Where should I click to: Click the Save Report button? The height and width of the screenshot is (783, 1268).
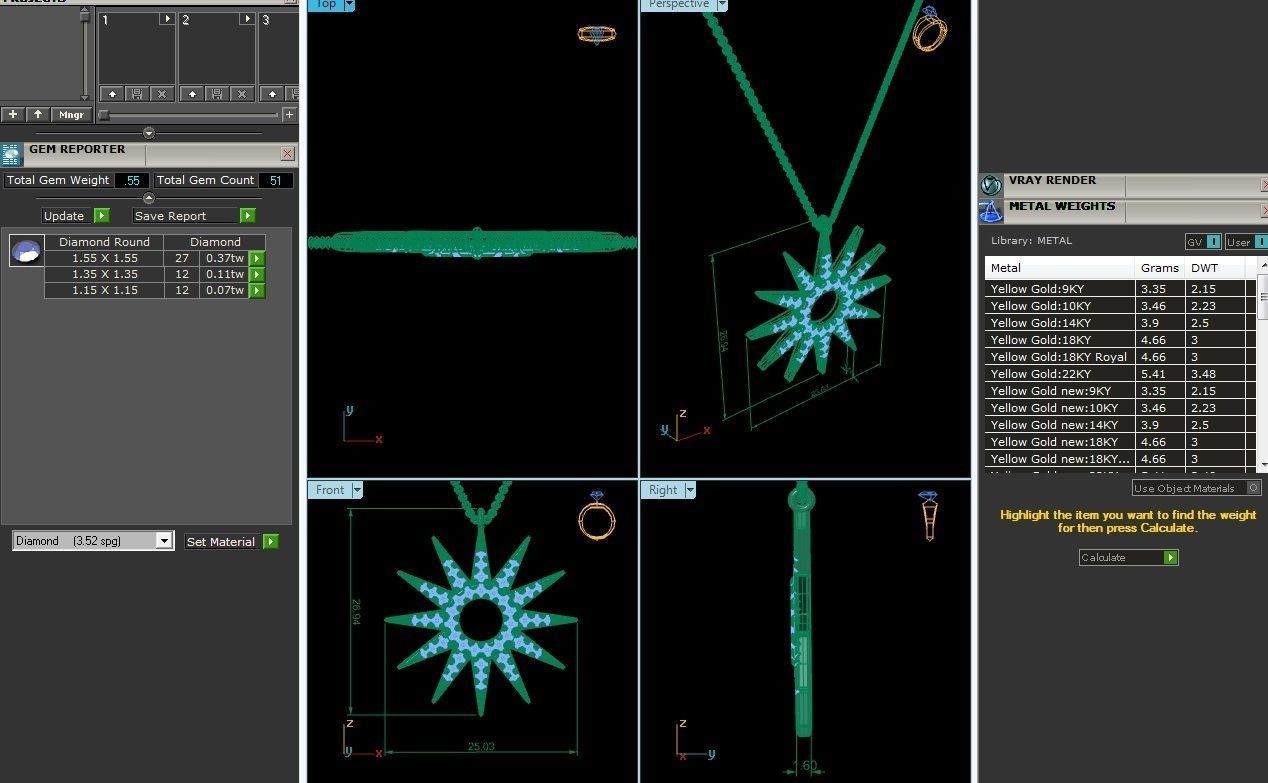pos(194,215)
